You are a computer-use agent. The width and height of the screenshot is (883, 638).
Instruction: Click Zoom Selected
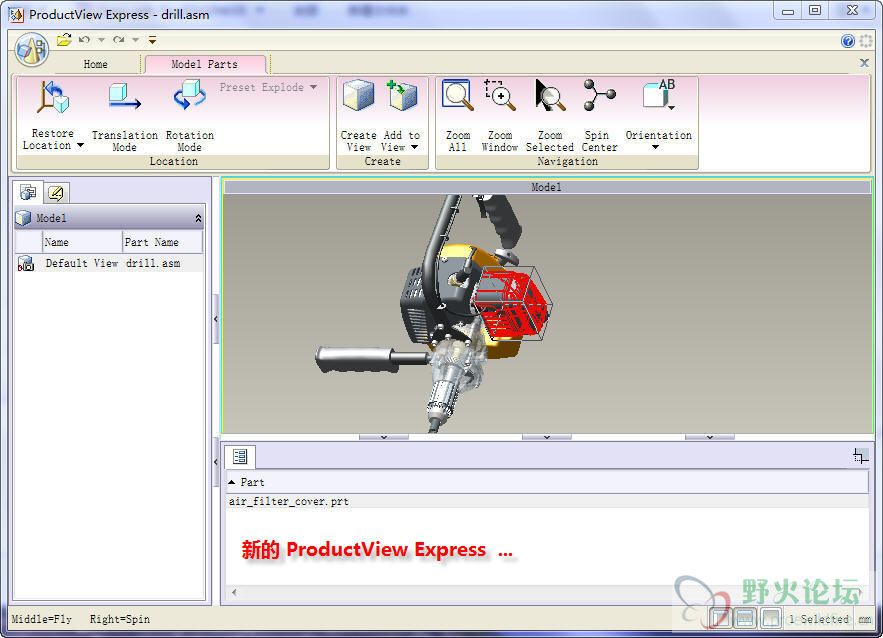click(550, 115)
